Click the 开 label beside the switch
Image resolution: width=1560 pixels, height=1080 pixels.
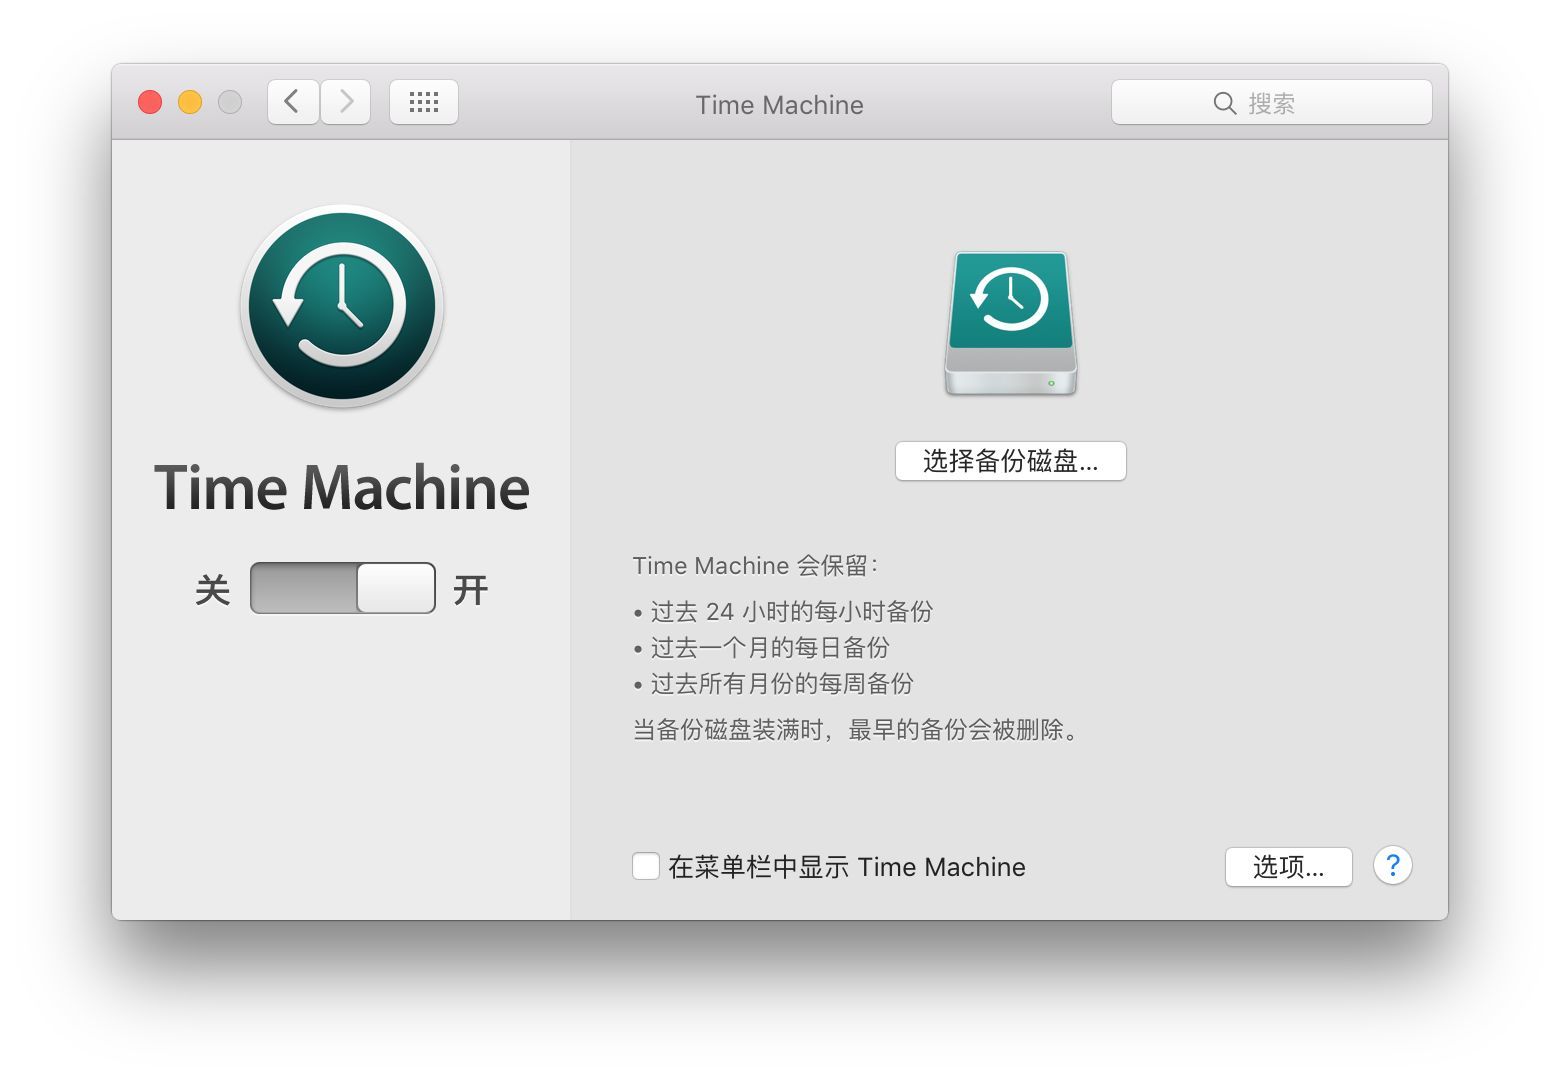(471, 590)
